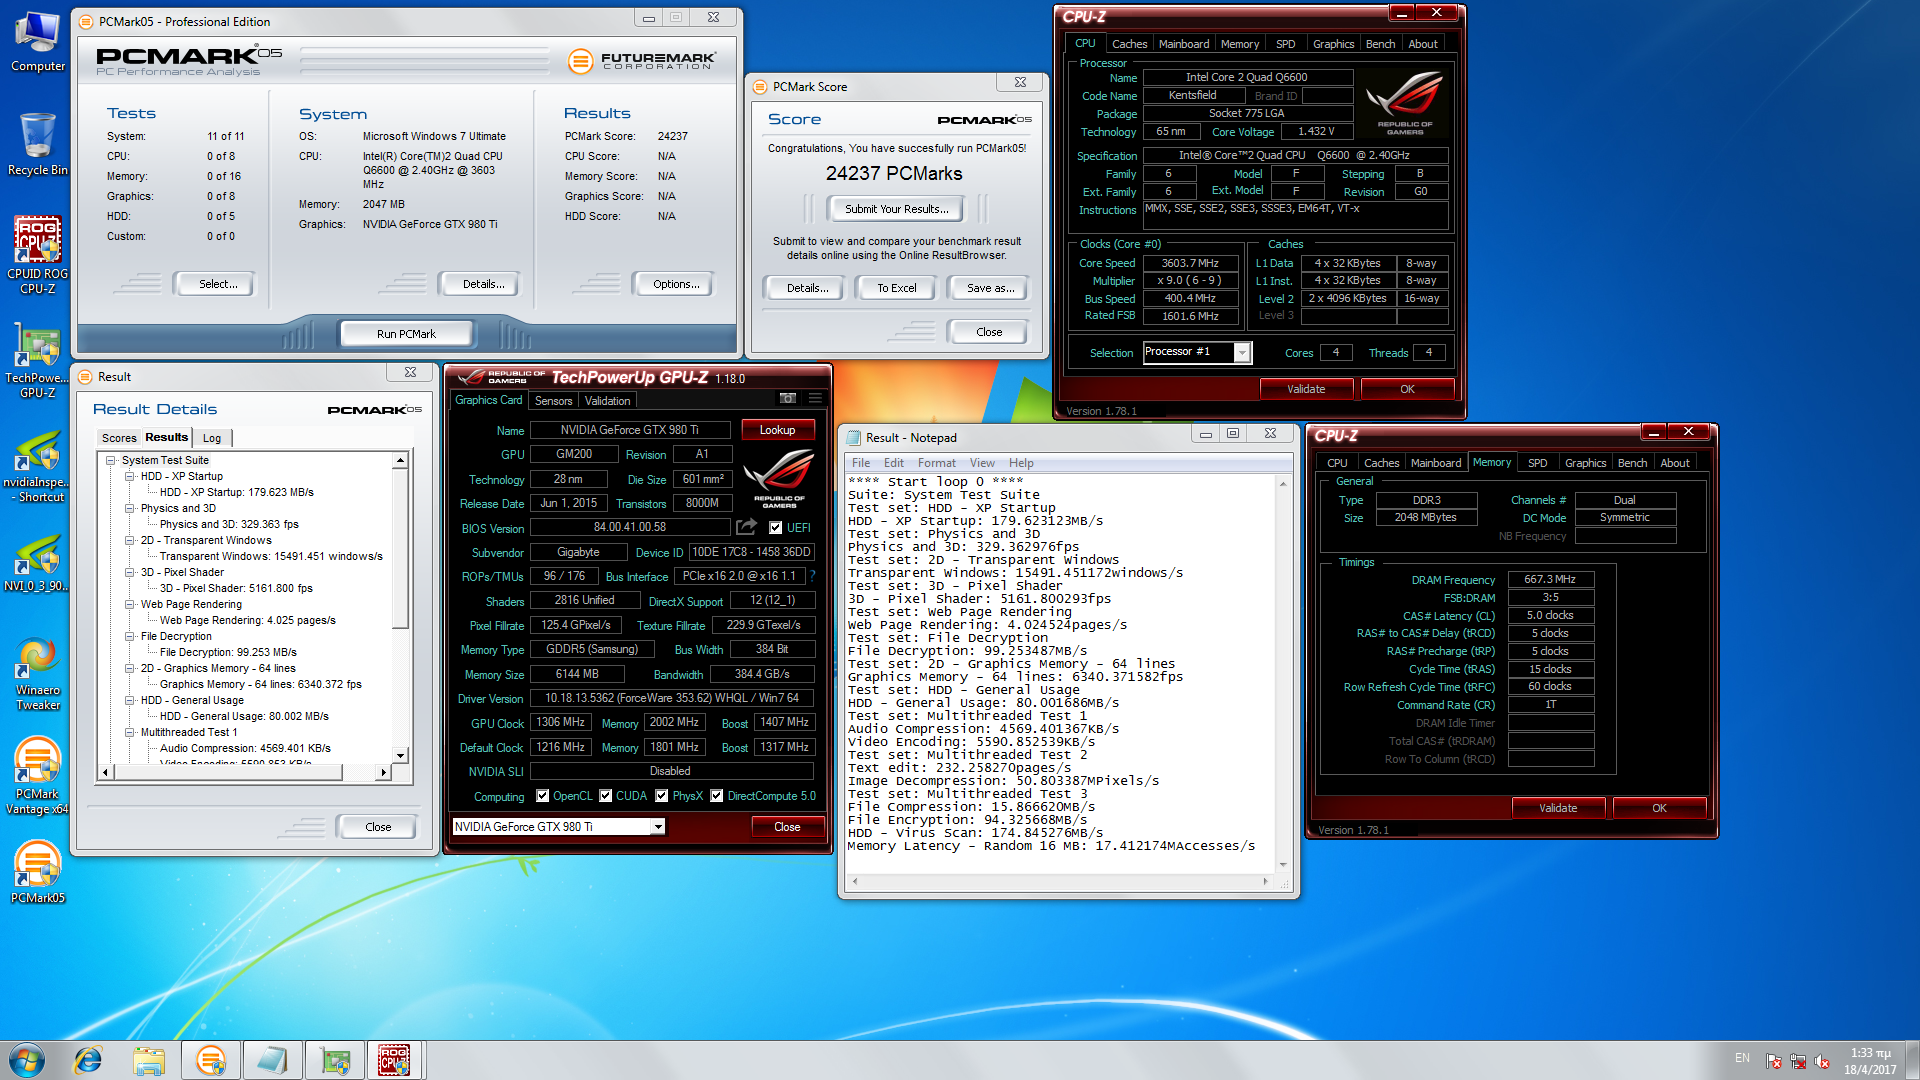Launch Winaero Tweaker from desktop
The width and height of the screenshot is (1920, 1080).
click(x=37, y=675)
